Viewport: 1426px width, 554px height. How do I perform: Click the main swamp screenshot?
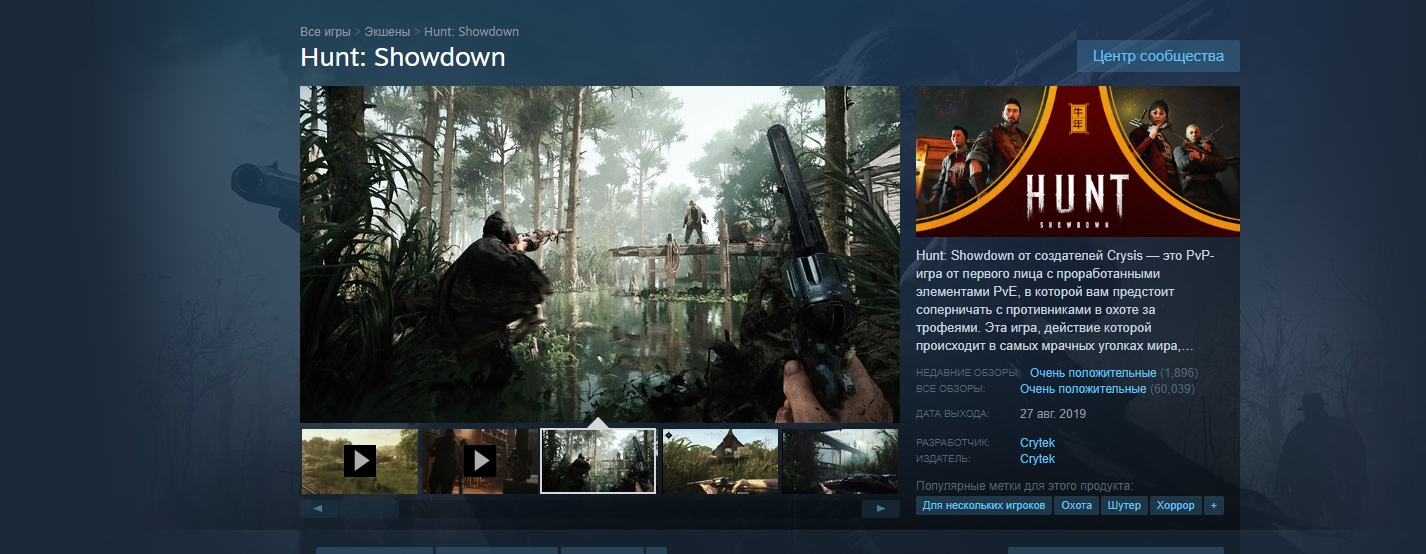(600, 254)
